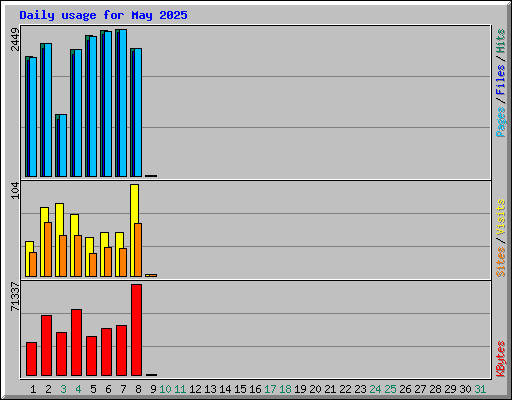The image size is (512, 400).
Task: Click the green day 31 label
Action: 480,389
